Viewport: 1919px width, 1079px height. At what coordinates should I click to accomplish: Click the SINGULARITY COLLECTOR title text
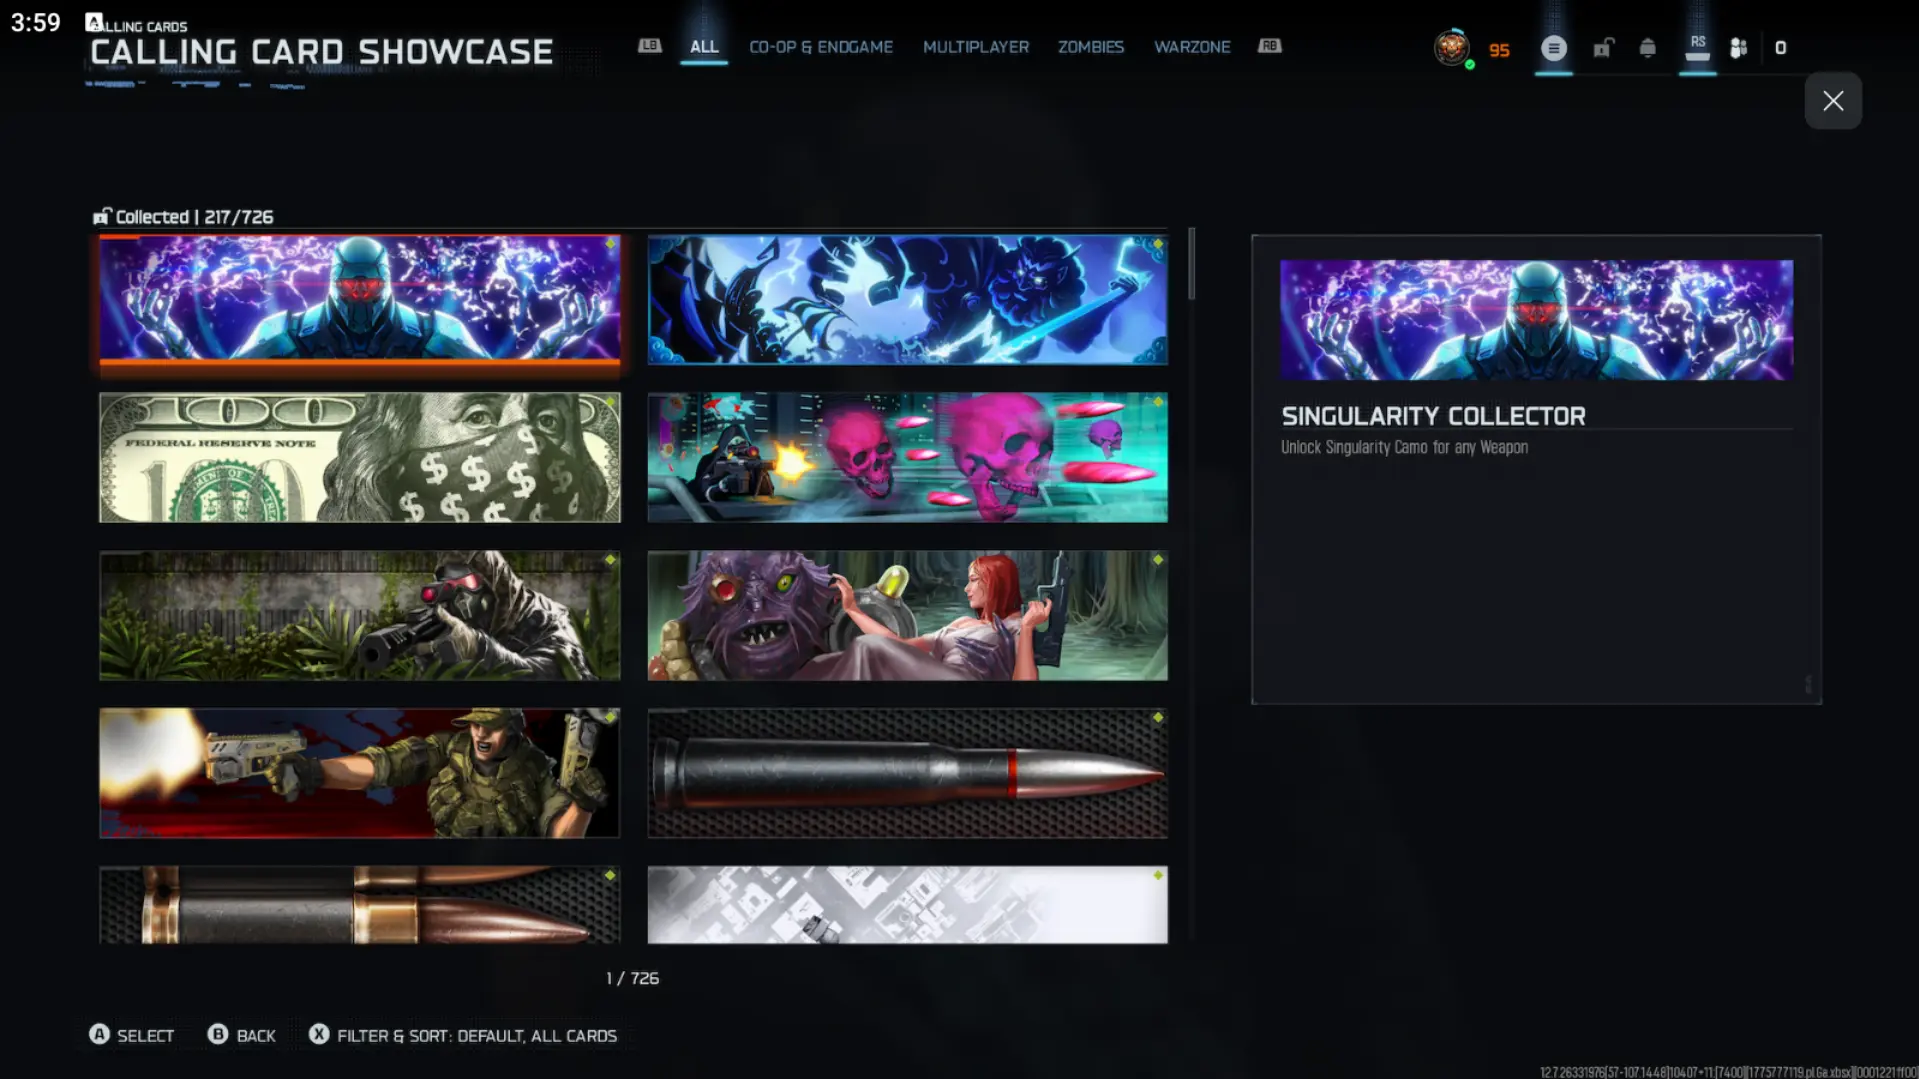(1433, 416)
